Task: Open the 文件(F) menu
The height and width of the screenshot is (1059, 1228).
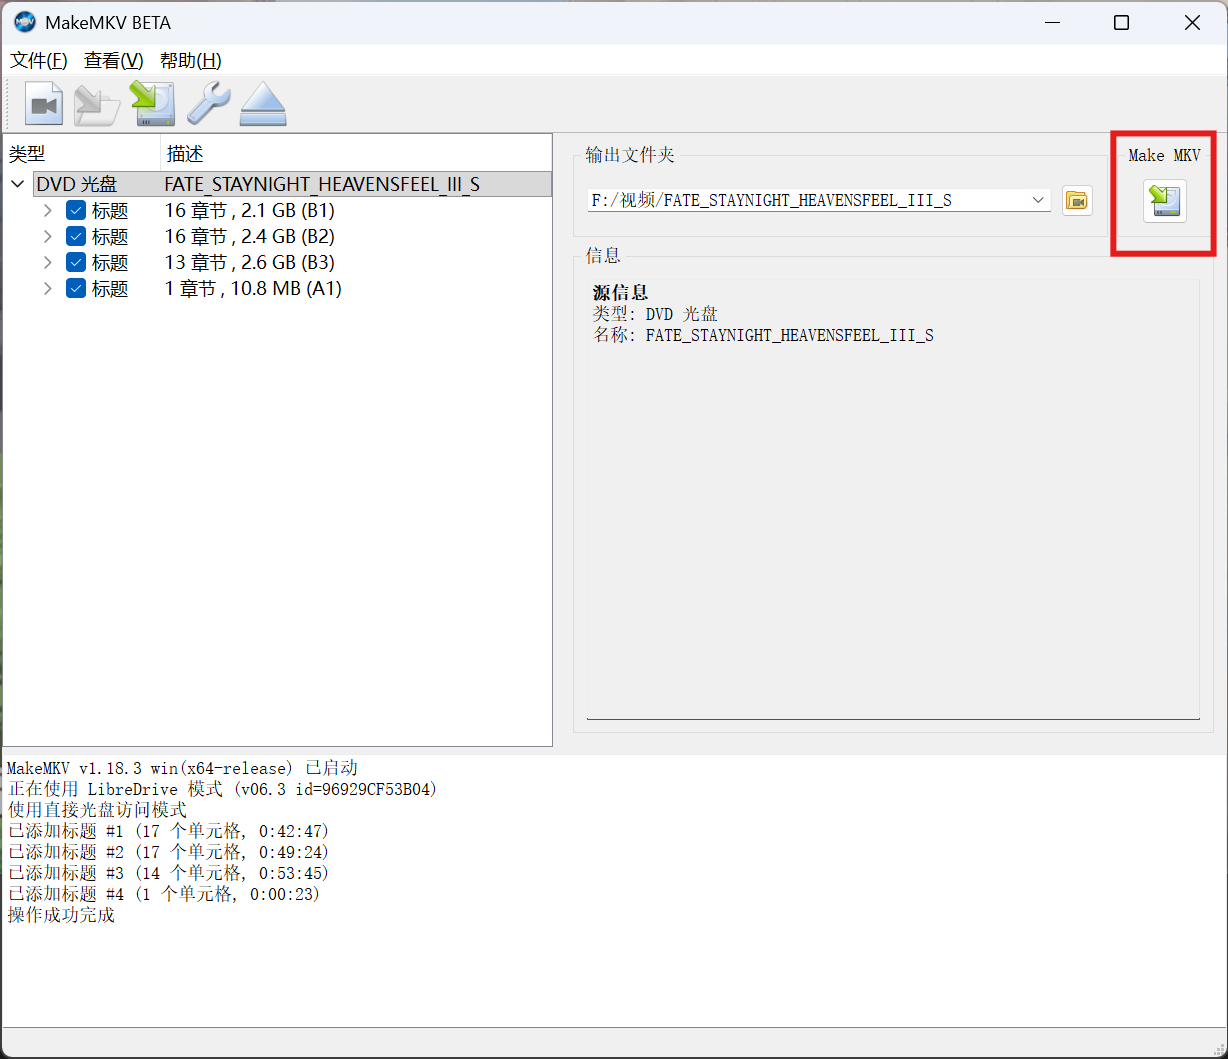Action: click(x=39, y=60)
